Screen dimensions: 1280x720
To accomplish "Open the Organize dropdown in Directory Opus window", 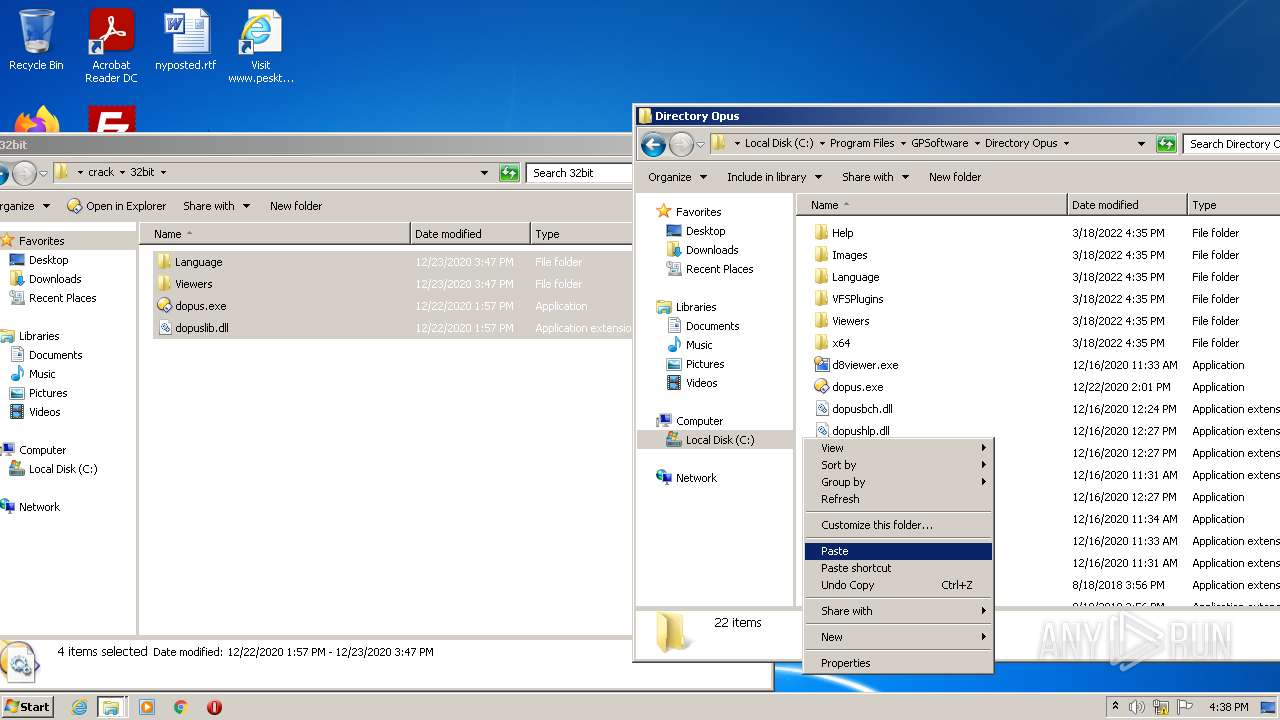I will [x=677, y=177].
